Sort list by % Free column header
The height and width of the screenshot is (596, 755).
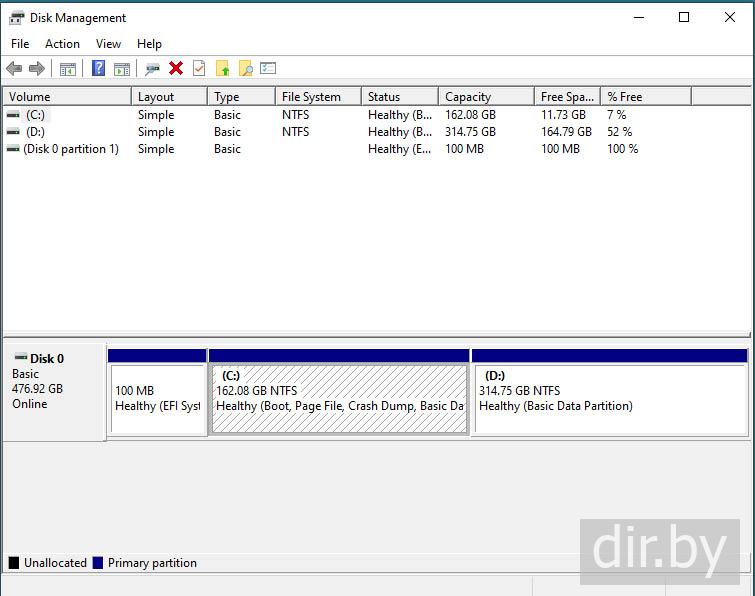pyautogui.click(x=644, y=97)
